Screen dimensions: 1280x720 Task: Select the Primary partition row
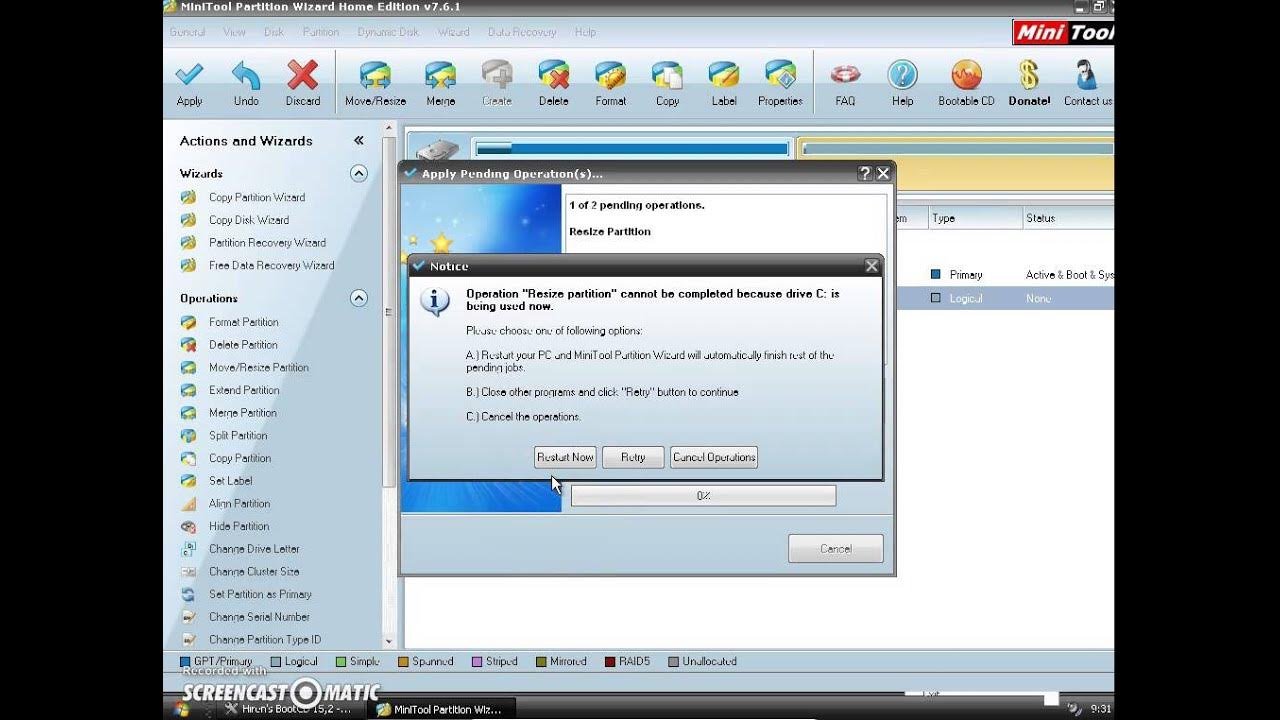(1005, 274)
